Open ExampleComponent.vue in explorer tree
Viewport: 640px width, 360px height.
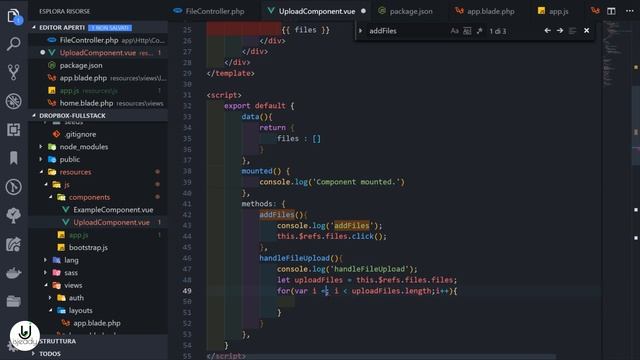click(98, 210)
